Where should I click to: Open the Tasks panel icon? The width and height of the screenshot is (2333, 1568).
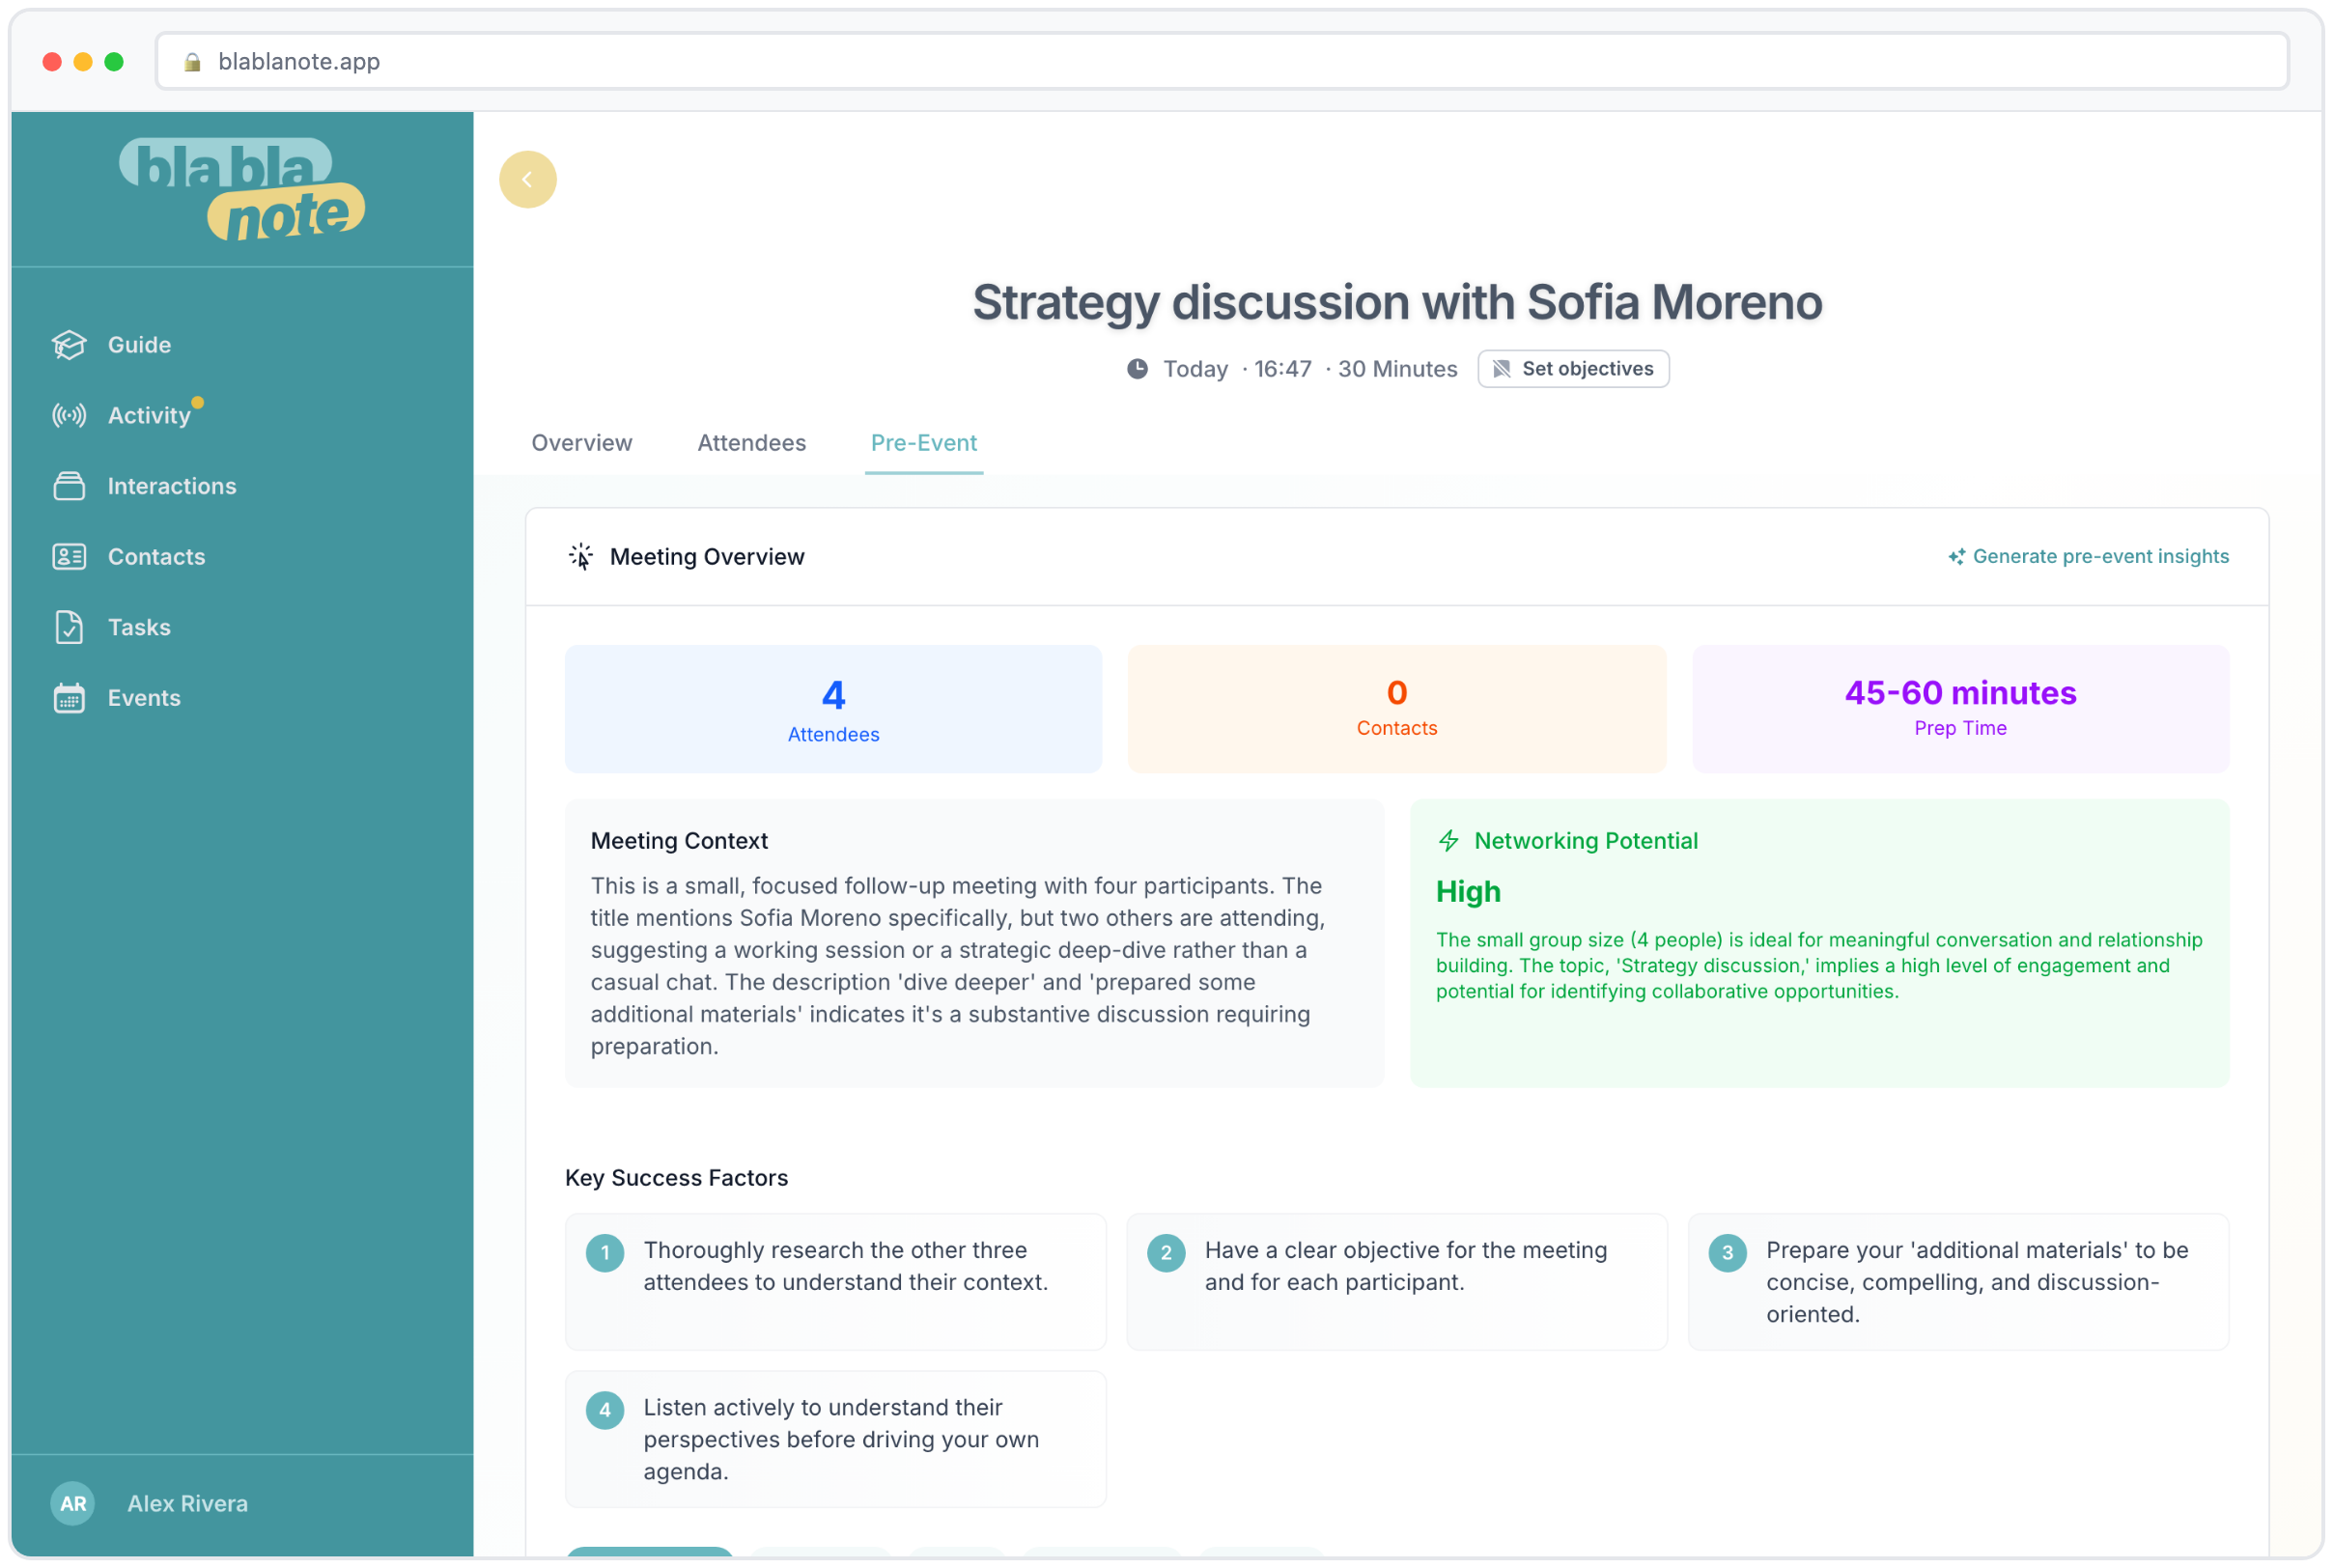tap(68, 627)
